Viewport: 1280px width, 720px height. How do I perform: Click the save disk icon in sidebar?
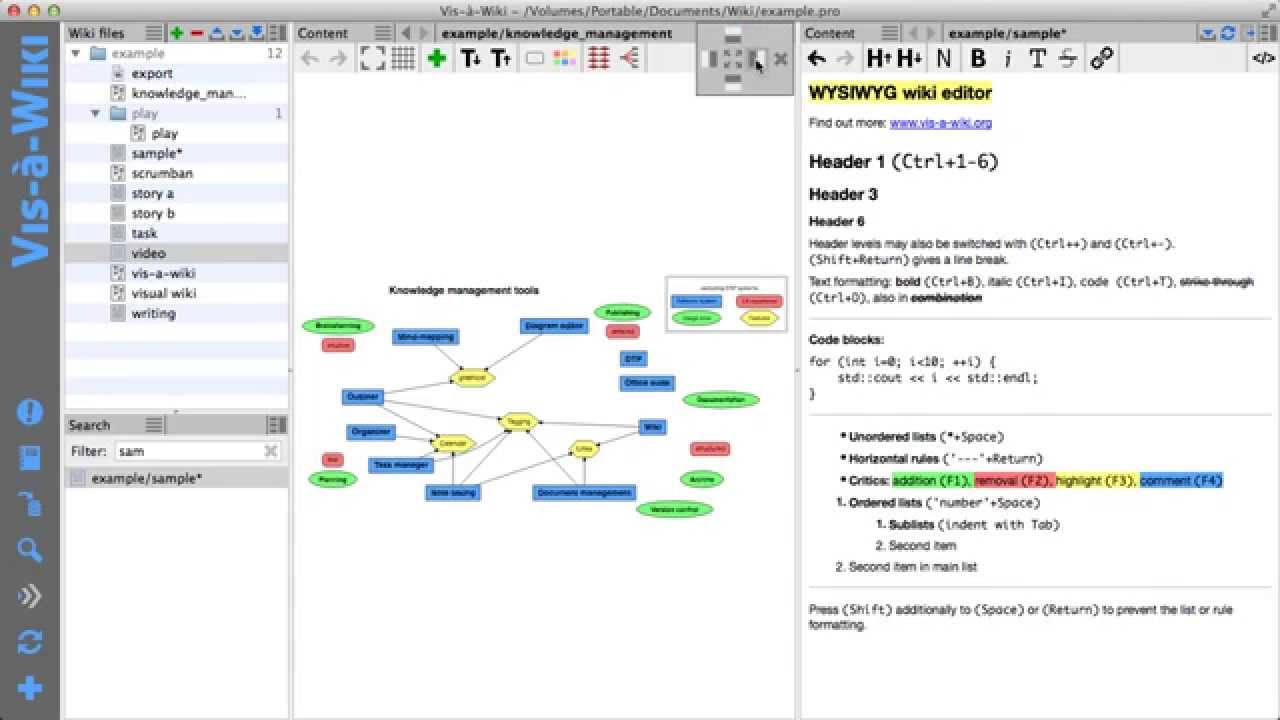(30, 459)
